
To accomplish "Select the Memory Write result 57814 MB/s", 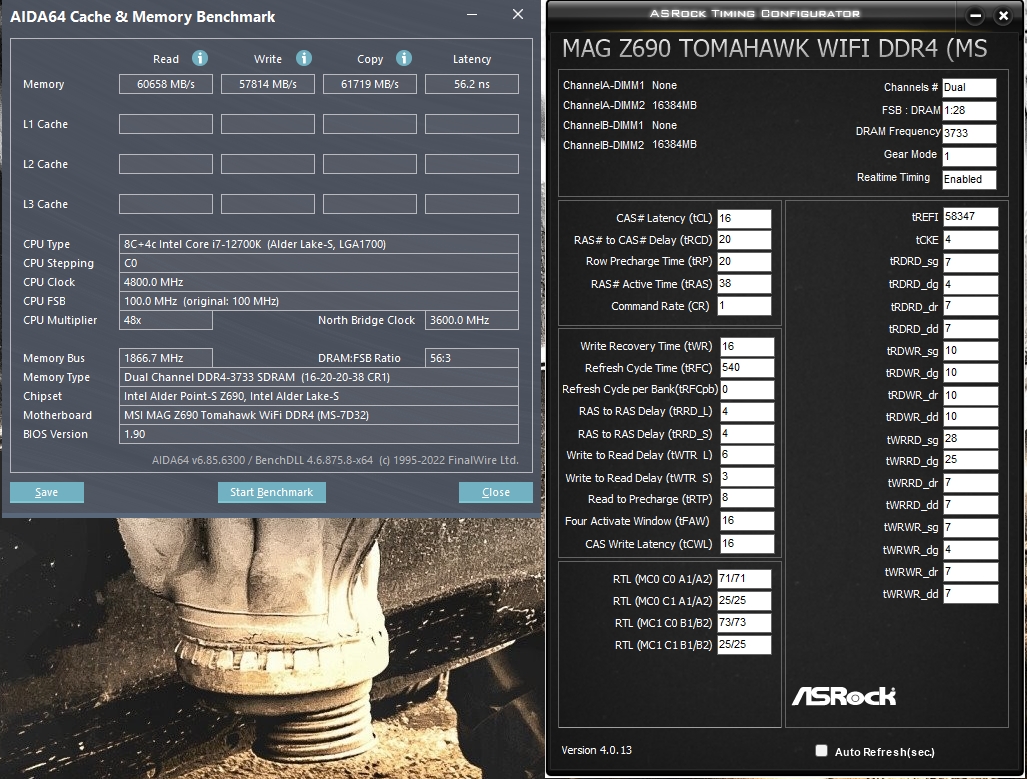I will pyautogui.click(x=268, y=84).
